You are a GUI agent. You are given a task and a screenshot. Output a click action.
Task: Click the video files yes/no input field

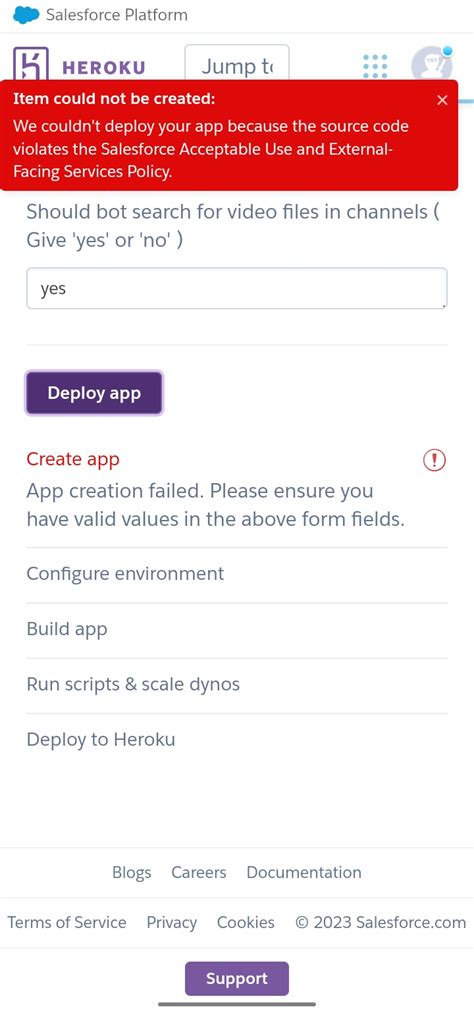point(237,289)
